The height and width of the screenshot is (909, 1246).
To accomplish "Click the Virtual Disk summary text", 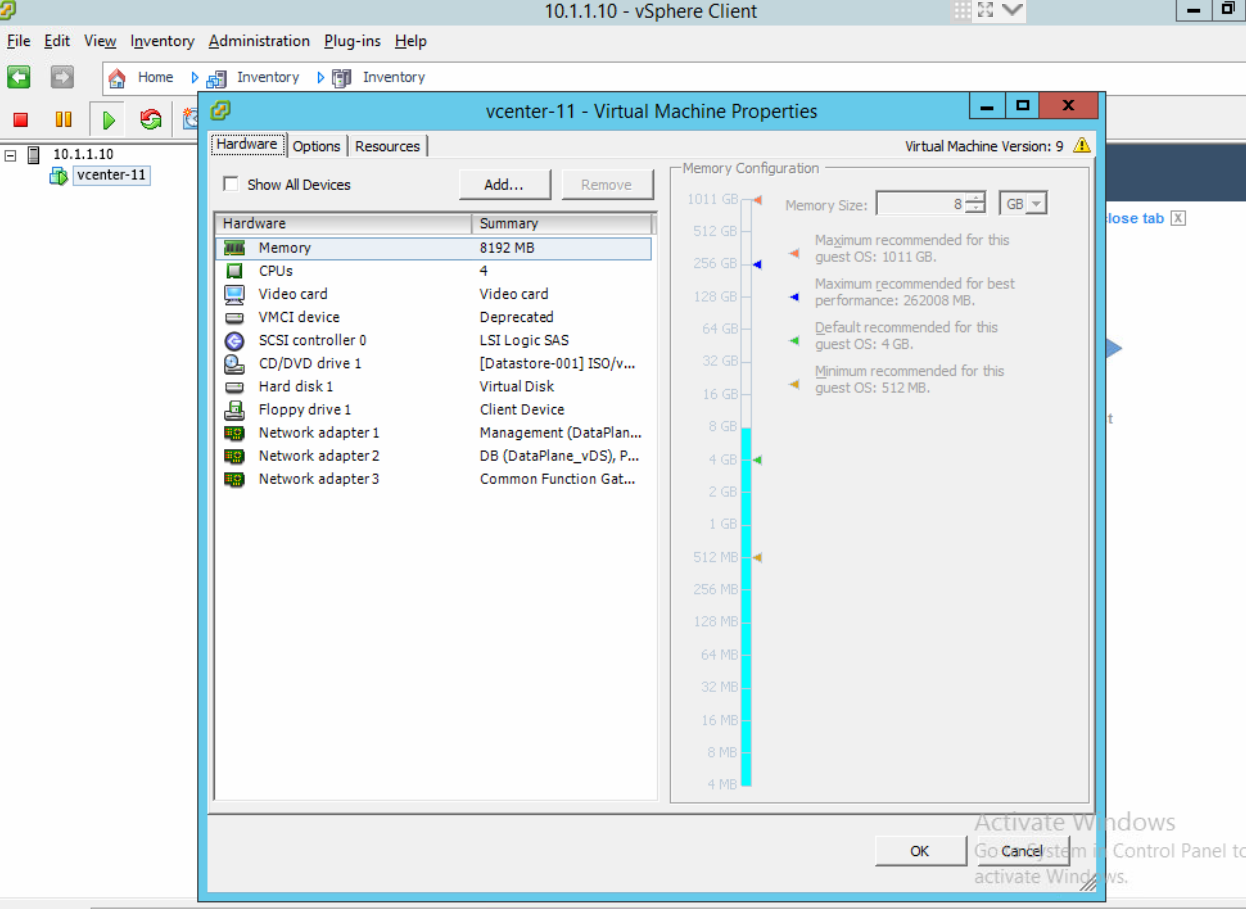I will coord(517,386).
